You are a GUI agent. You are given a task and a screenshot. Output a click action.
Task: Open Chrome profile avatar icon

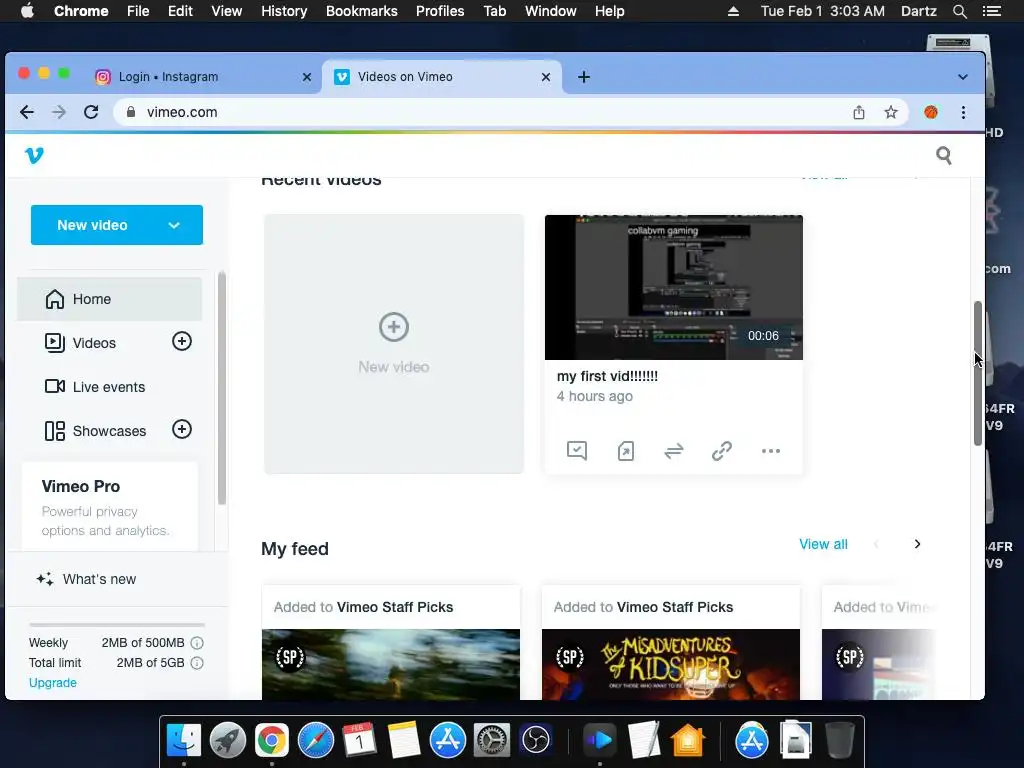tap(931, 112)
